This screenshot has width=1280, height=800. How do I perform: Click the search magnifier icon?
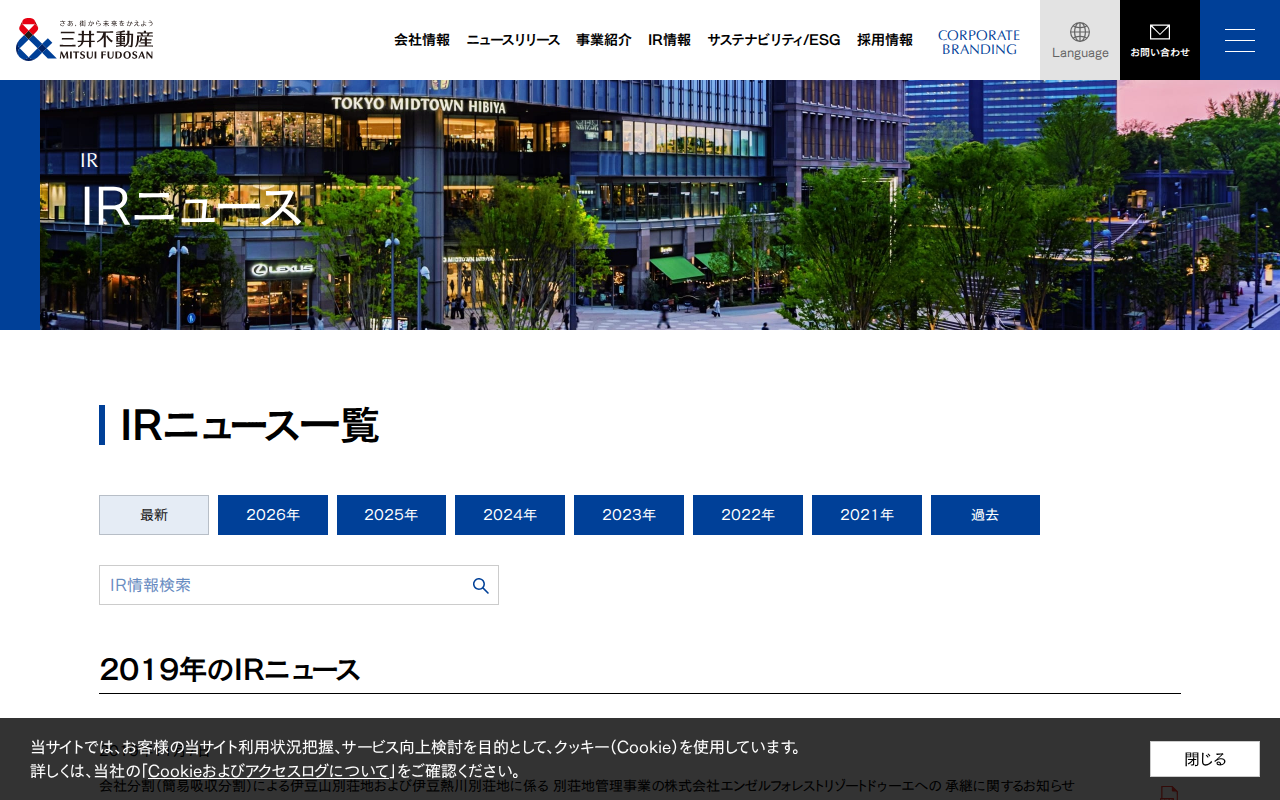tap(480, 586)
